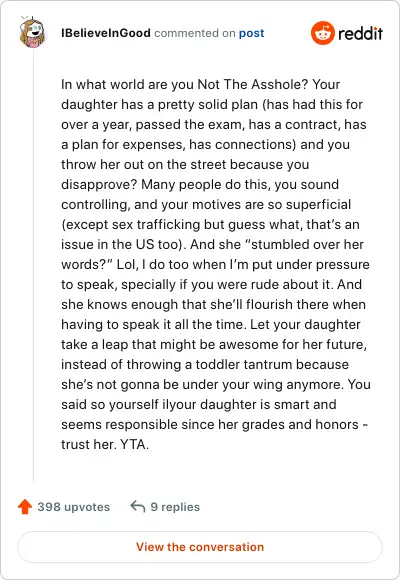Screen dimensions: 400x580
Task: Upvote using the orange arrow icon
Action: 25,507
